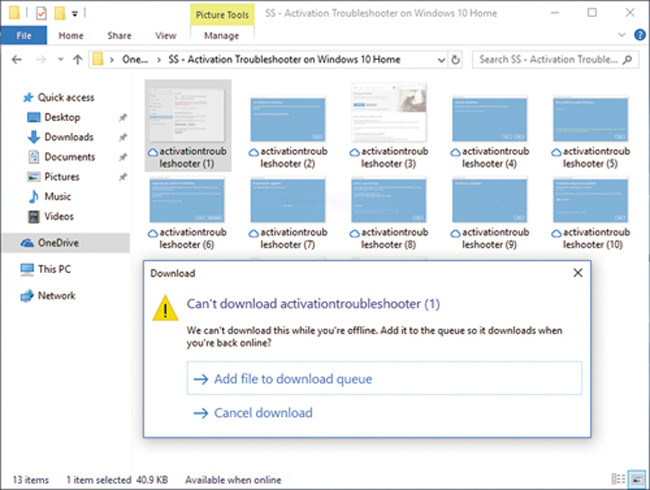Click the Refresh button beside address bar
This screenshot has width=650, height=490.
456,60
